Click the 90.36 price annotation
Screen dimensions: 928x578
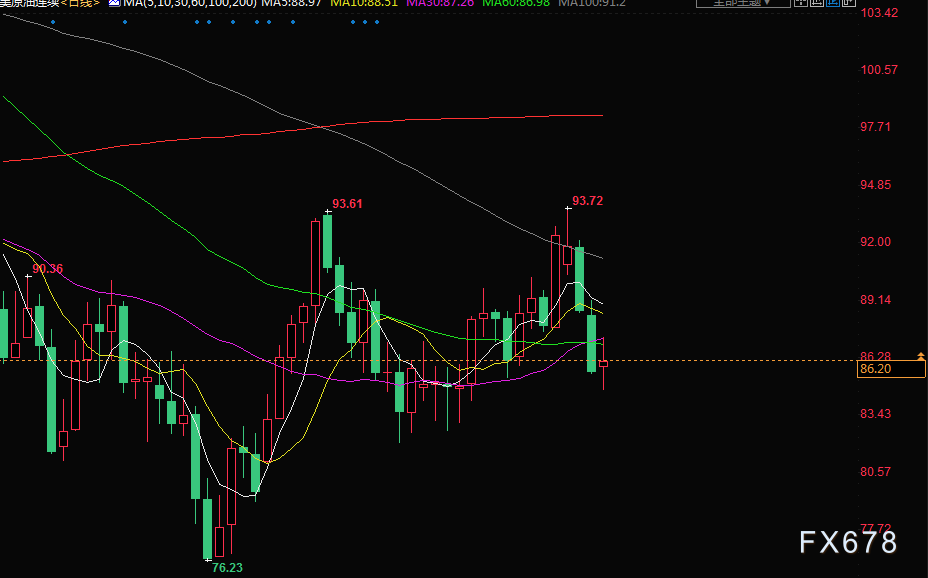pos(47,269)
